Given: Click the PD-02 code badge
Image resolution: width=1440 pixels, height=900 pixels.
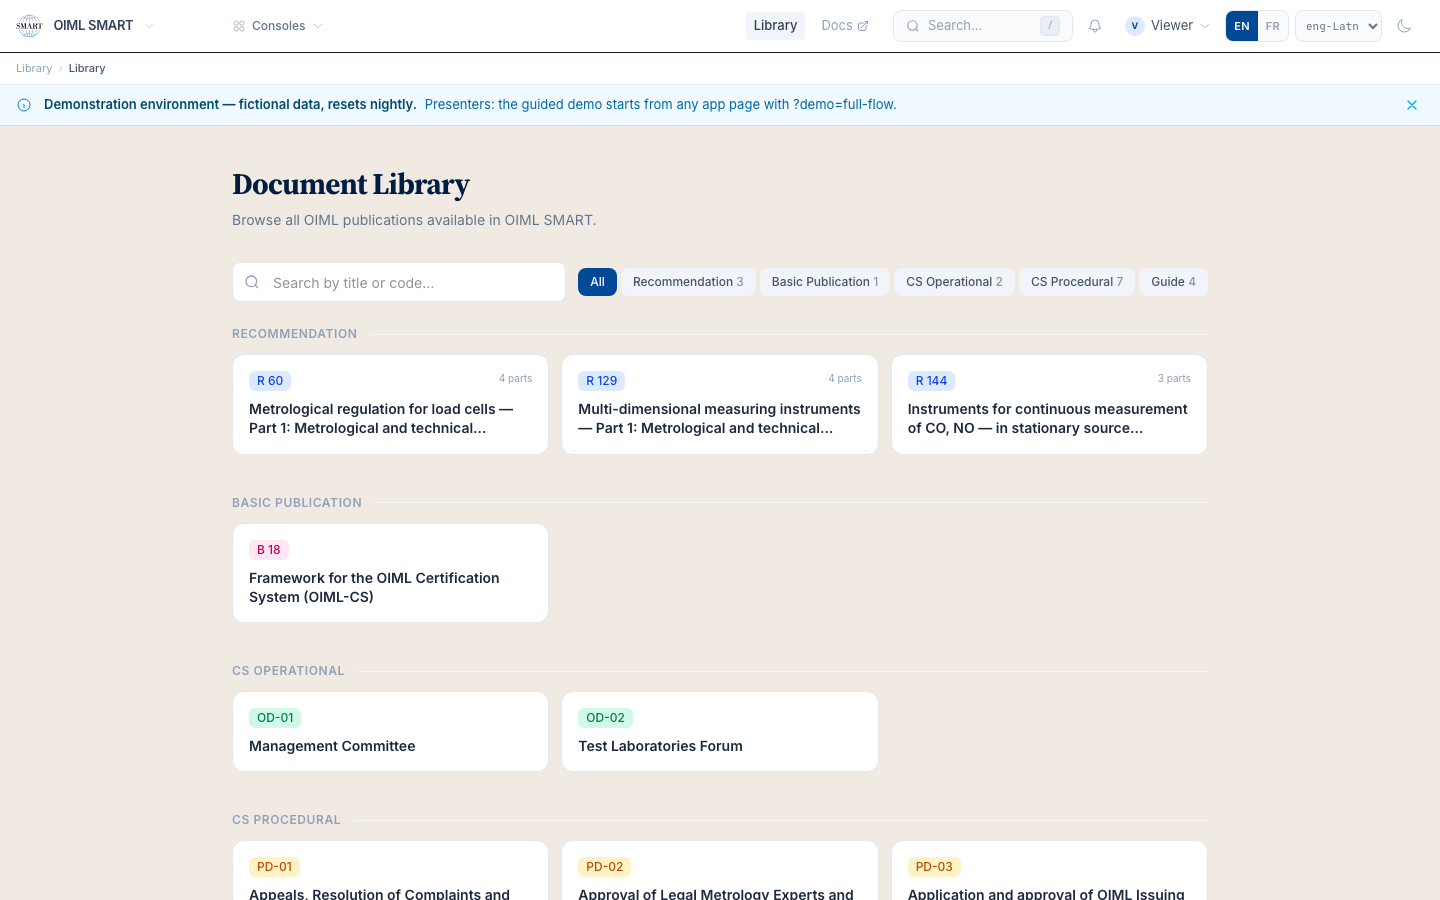Looking at the screenshot, I should pyautogui.click(x=605, y=867).
